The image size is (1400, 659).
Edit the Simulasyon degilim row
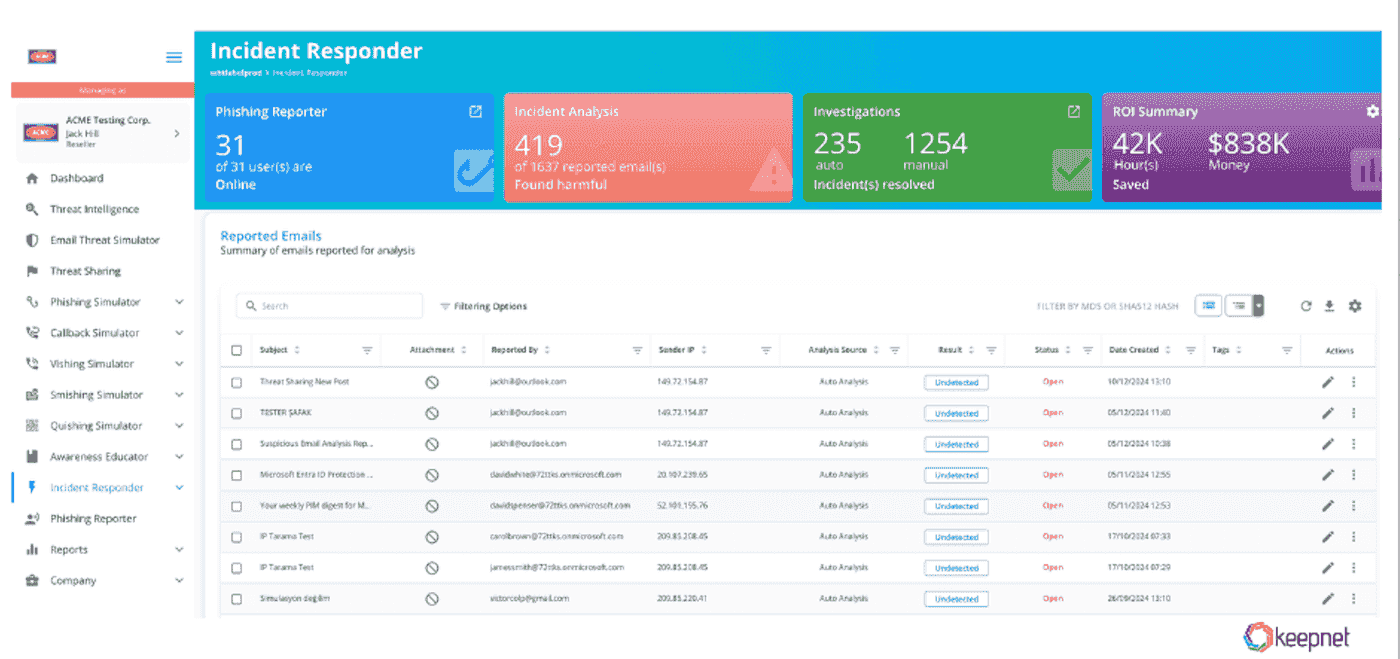pyautogui.click(x=1328, y=599)
